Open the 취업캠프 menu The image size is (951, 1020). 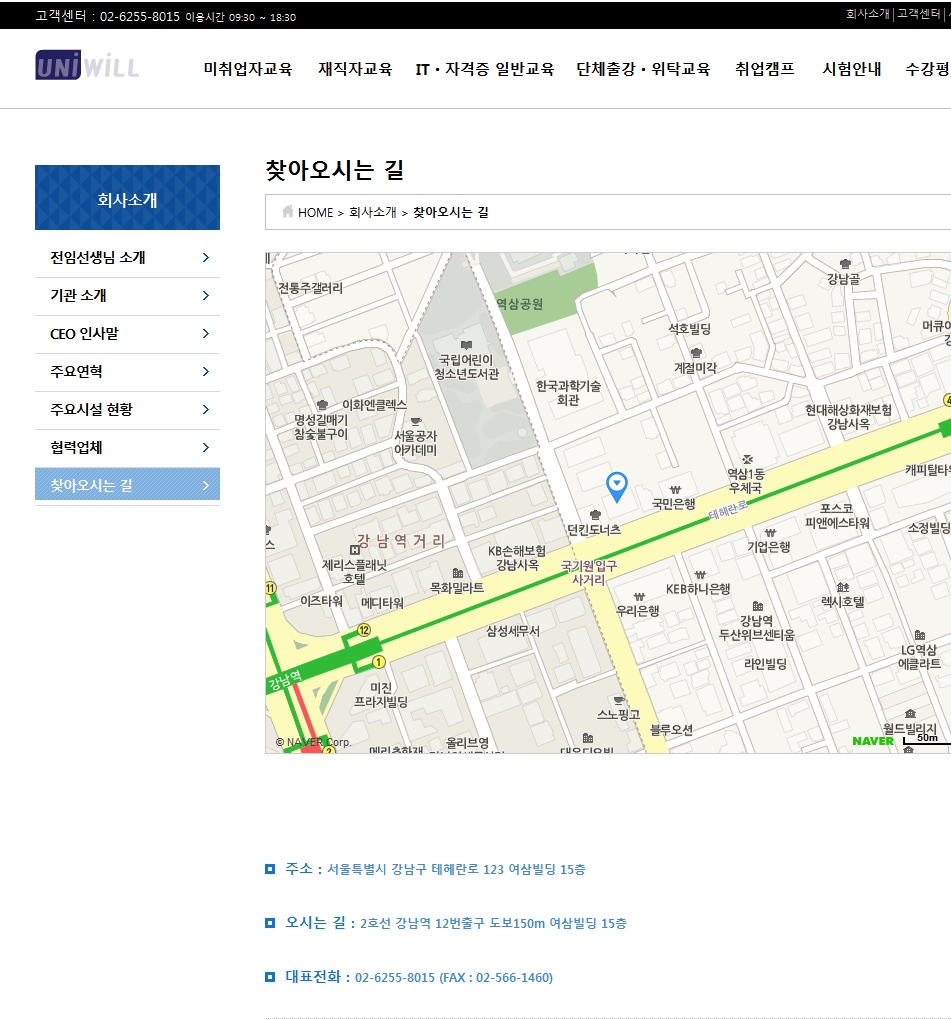coord(765,69)
